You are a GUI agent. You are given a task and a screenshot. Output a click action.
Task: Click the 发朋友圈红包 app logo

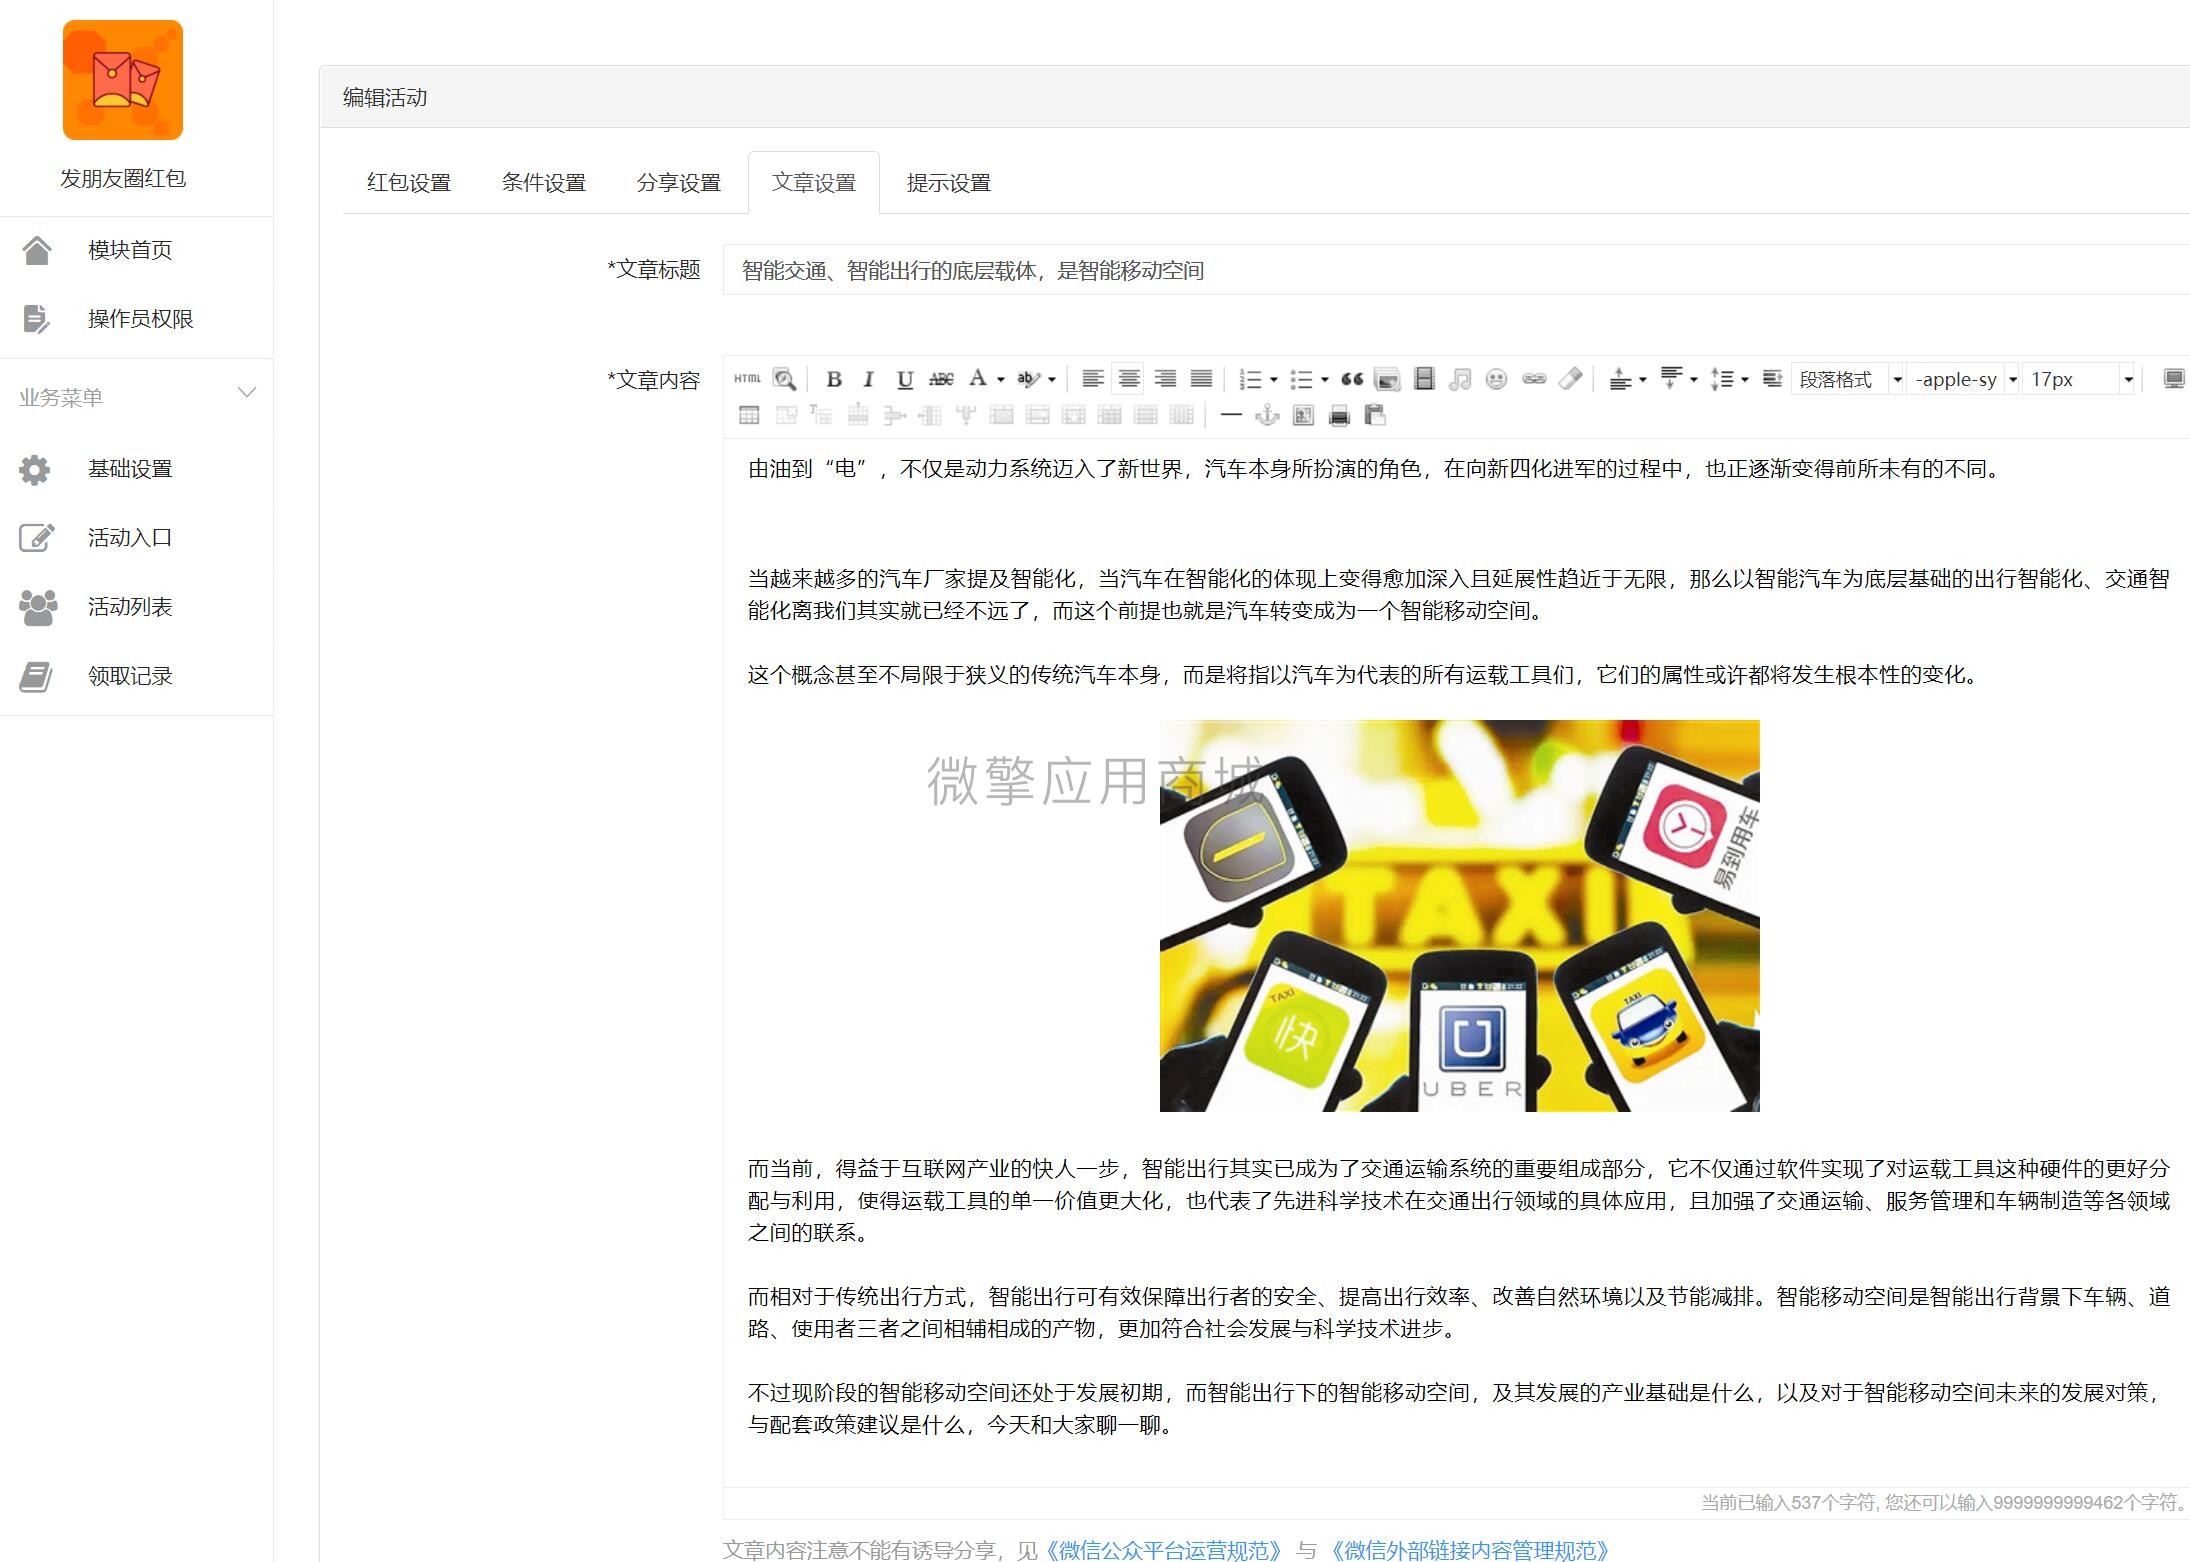pyautogui.click(x=123, y=80)
